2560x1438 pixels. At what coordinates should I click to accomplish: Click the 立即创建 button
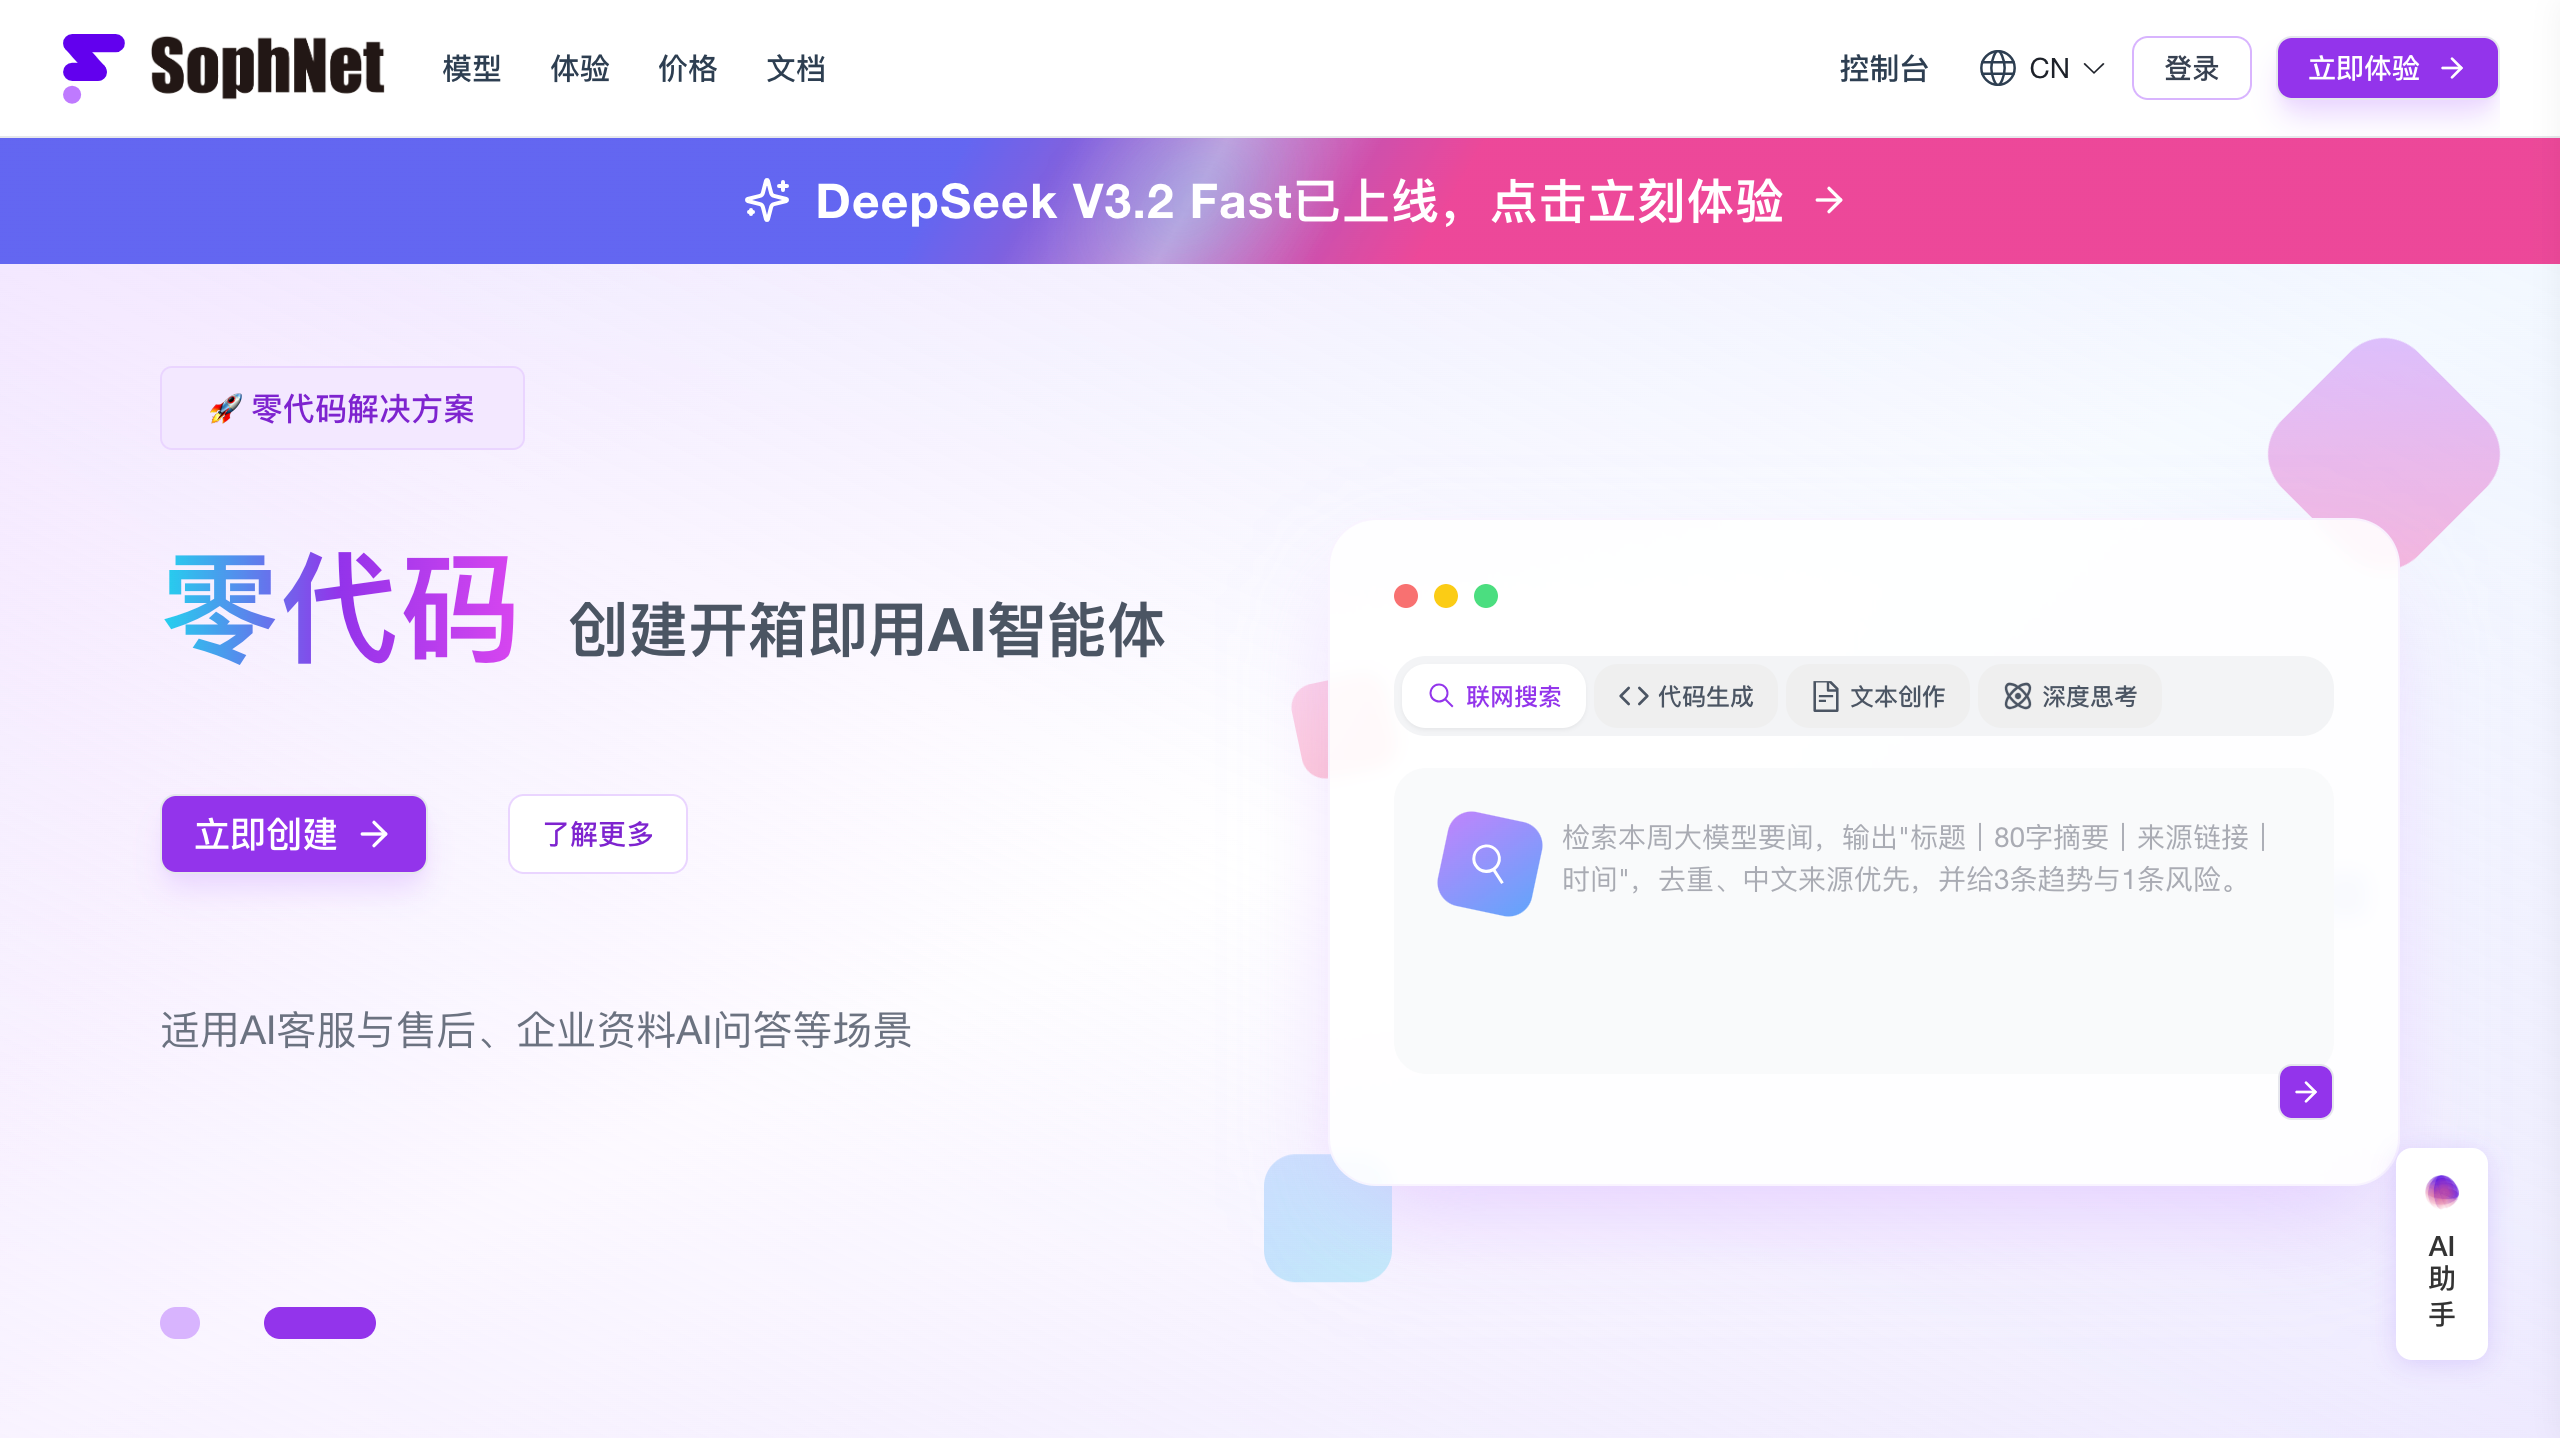tap(293, 833)
